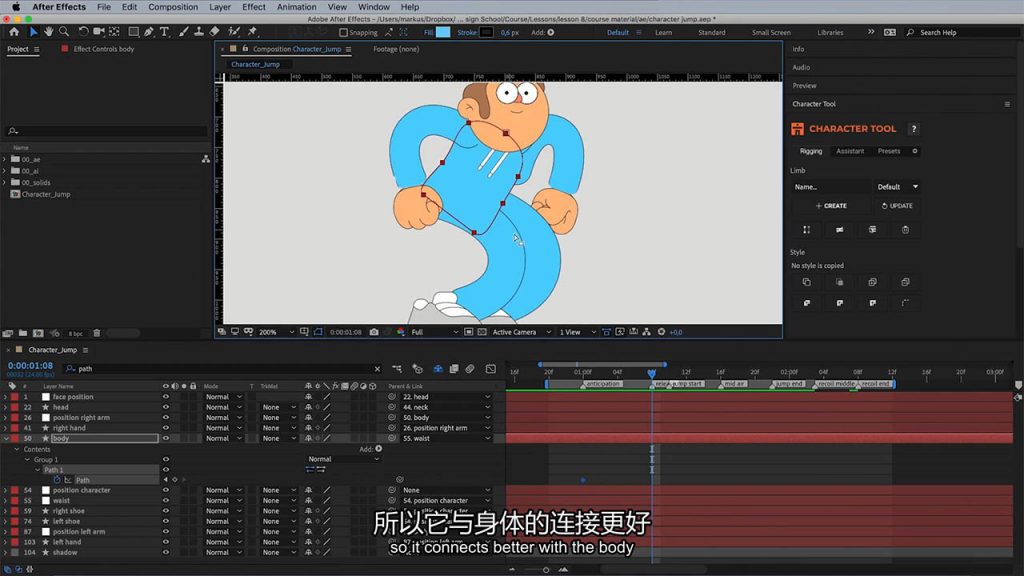The width and height of the screenshot is (1024, 576).
Task: Open the parent dropdown showing 22. head
Action: pyautogui.click(x=446, y=396)
